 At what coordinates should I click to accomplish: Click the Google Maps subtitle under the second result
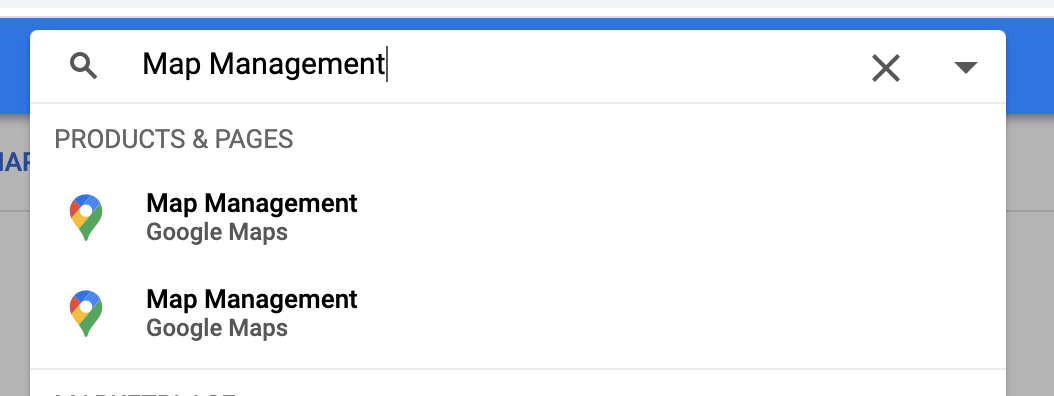point(217,329)
